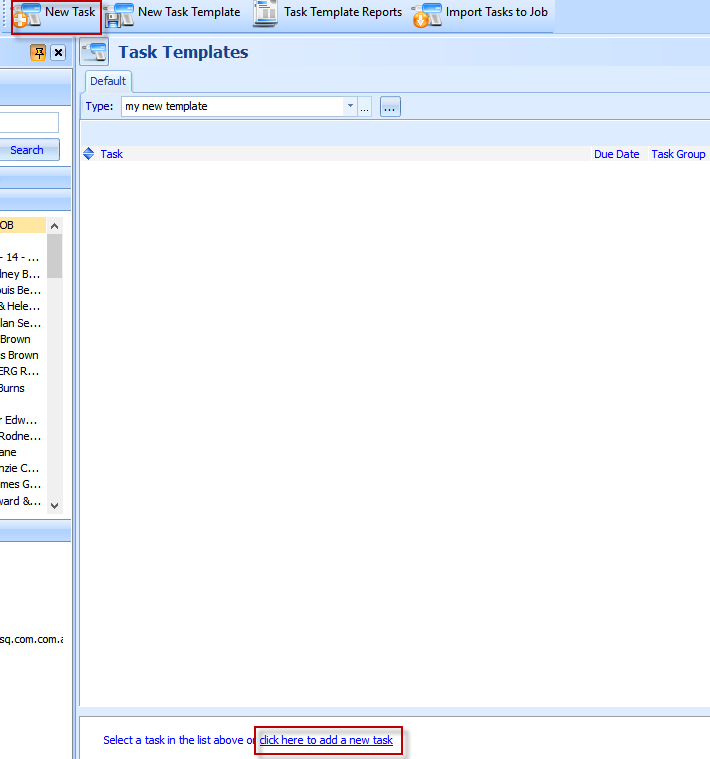The width and height of the screenshot is (710, 759).
Task: Click the sort icon beside Task column
Action: point(89,154)
